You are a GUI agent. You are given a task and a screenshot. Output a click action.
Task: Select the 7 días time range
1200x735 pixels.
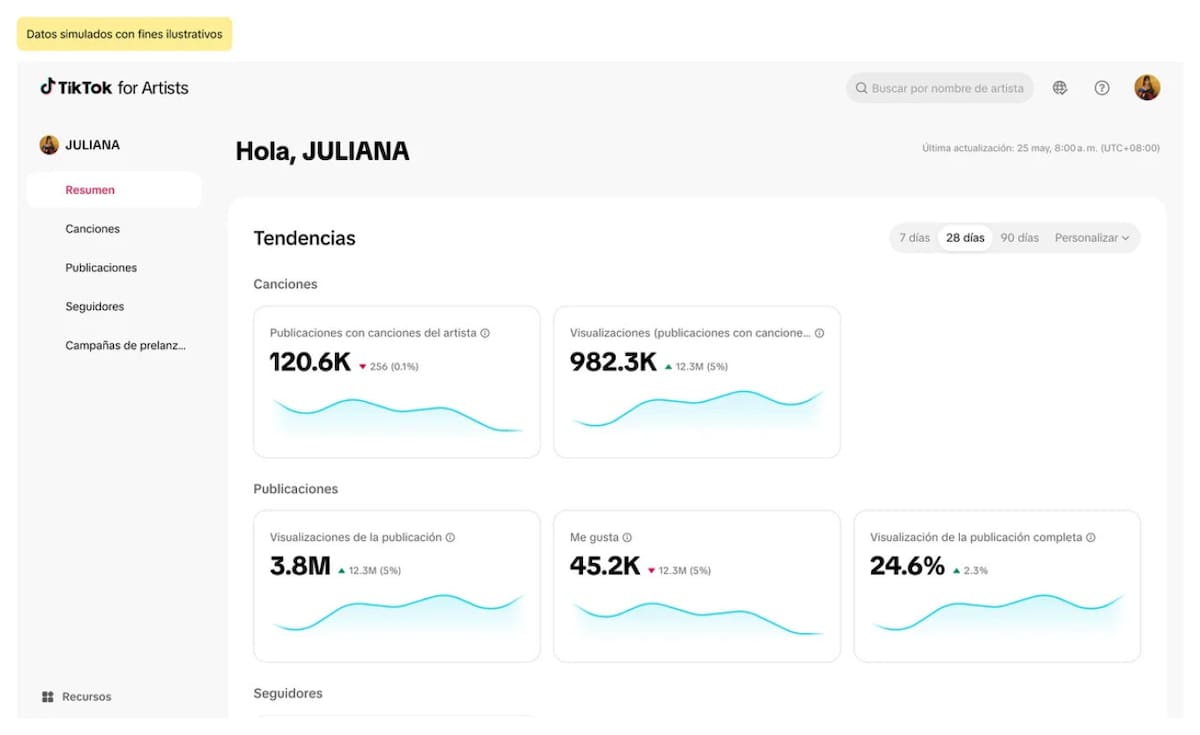click(x=914, y=238)
